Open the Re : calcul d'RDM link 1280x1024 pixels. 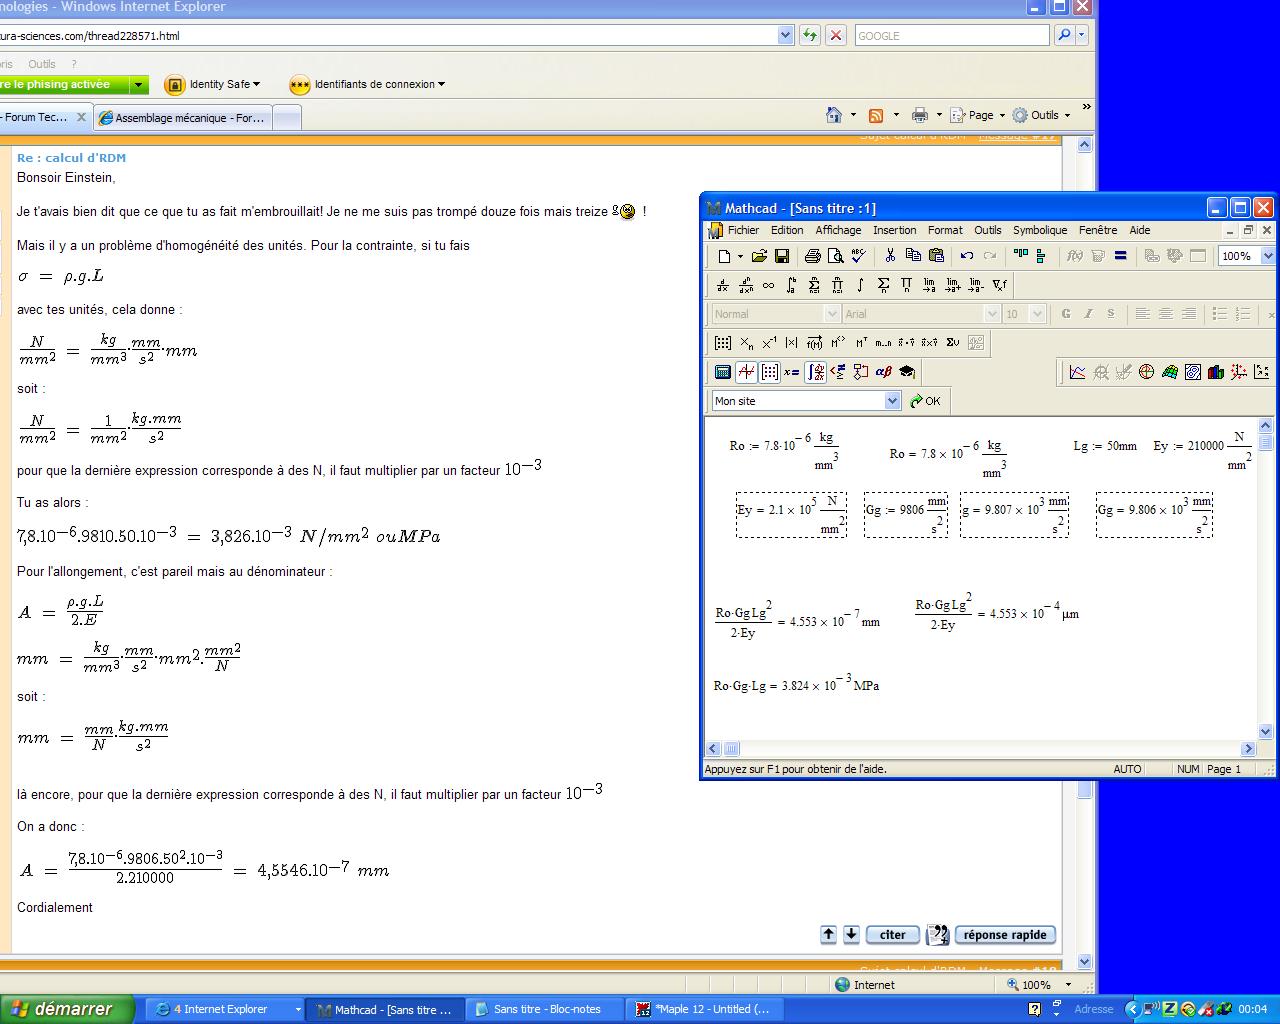[71, 158]
